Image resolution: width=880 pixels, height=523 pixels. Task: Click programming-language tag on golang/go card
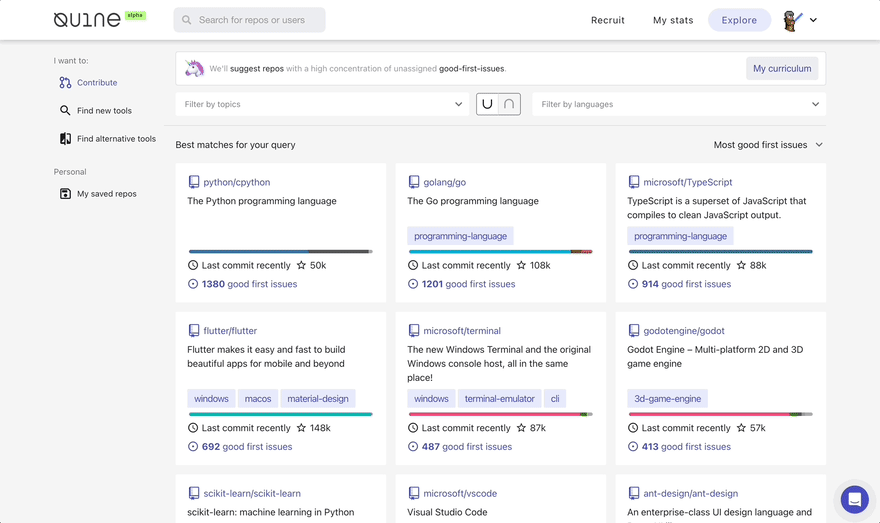pos(460,236)
